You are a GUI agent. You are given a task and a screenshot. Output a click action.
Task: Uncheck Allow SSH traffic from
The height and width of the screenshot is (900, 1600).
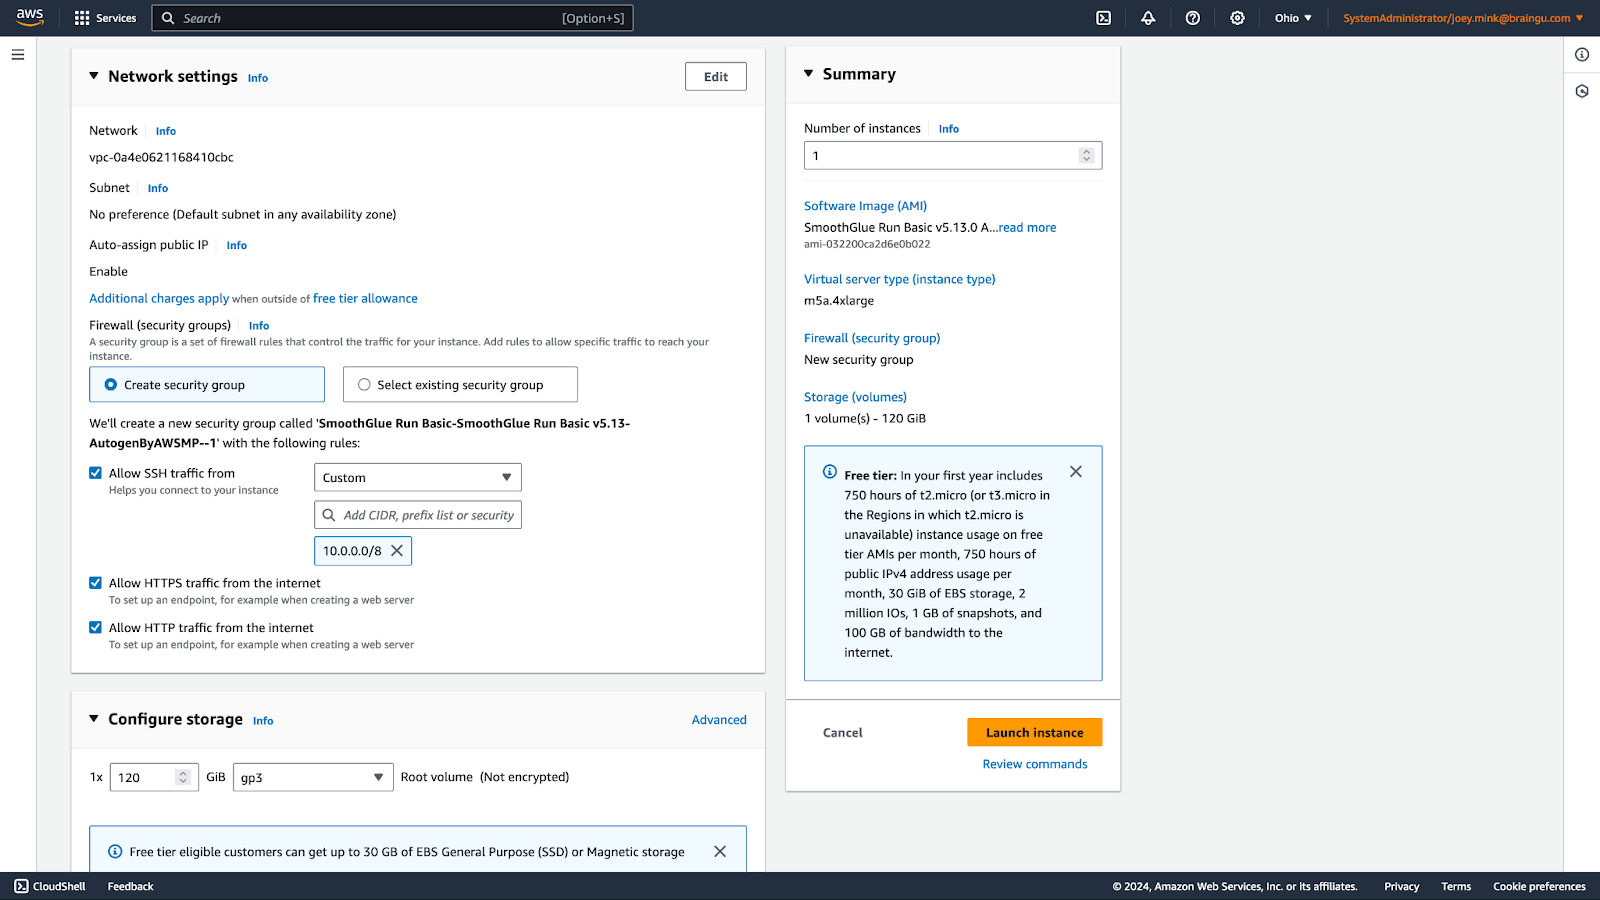[x=96, y=473]
